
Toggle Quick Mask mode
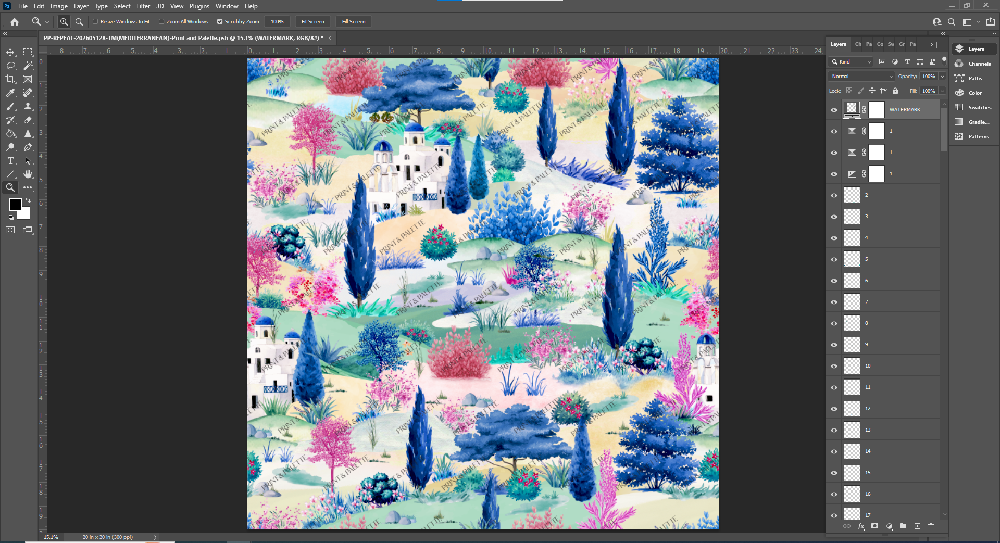point(11,229)
